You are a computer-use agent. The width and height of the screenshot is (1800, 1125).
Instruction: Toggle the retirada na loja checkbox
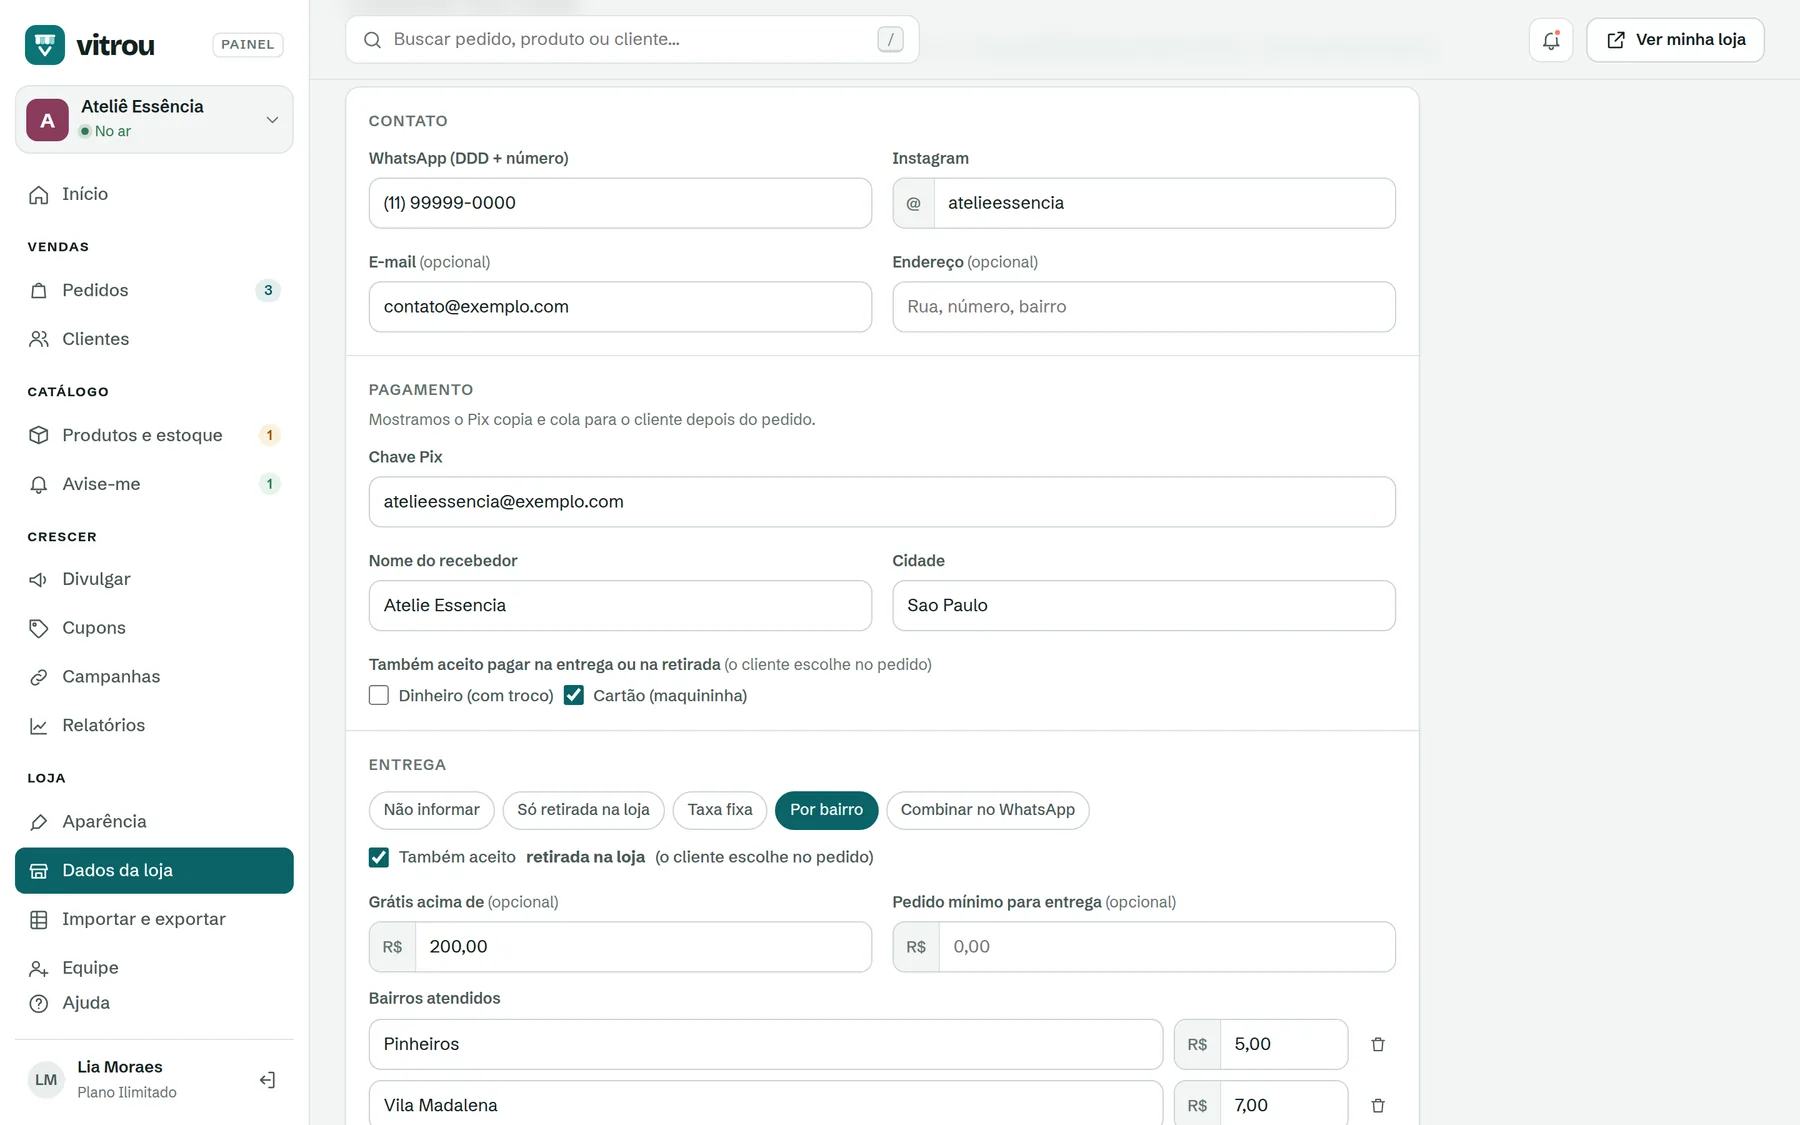[379, 857]
